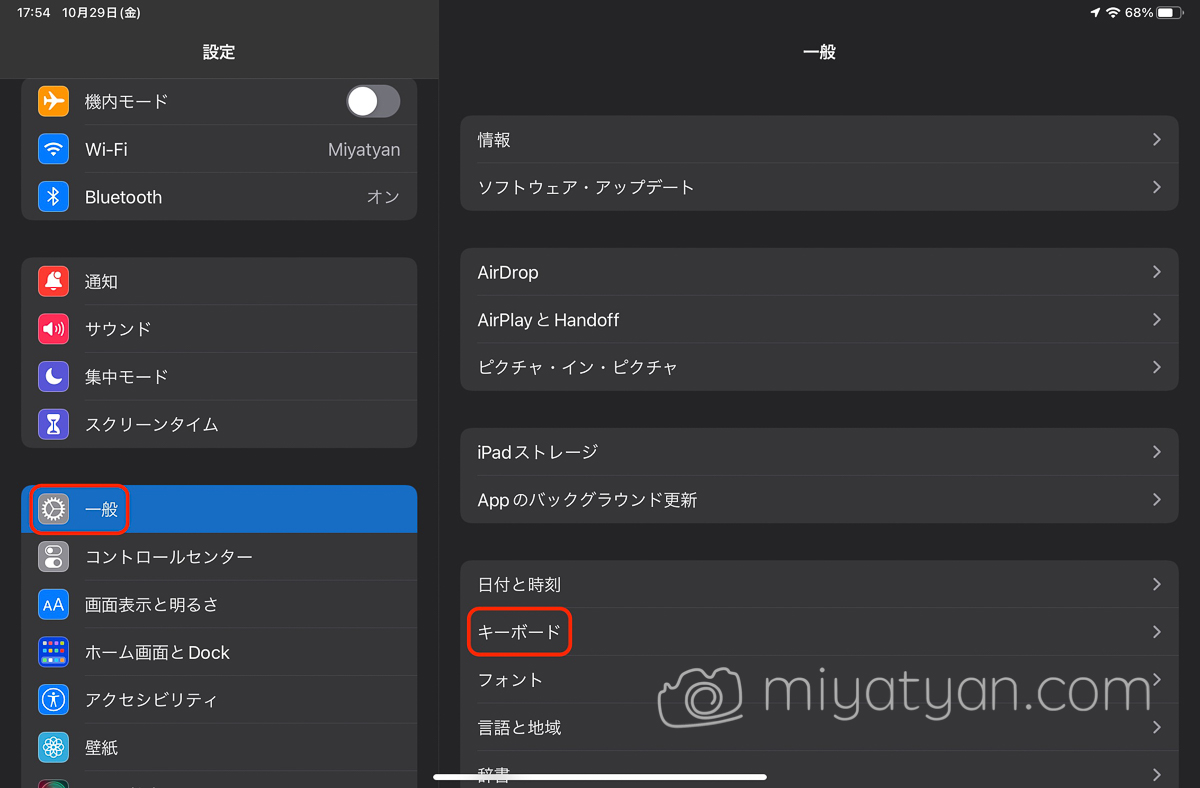Tap the Bluetooth icon
Image resolution: width=1200 pixels, height=788 pixels.
point(53,197)
